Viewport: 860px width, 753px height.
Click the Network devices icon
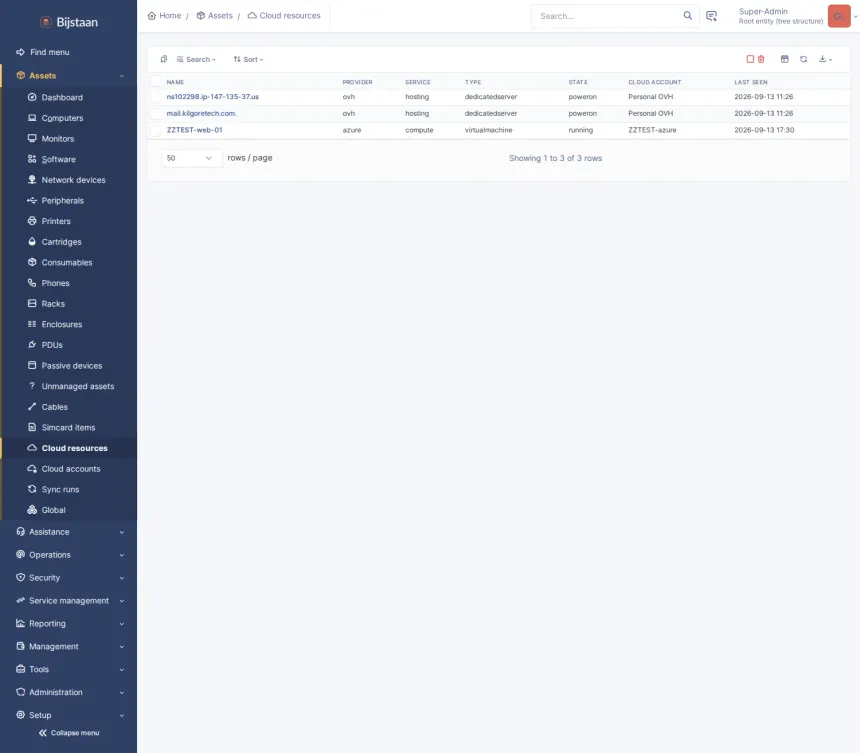click(32, 180)
